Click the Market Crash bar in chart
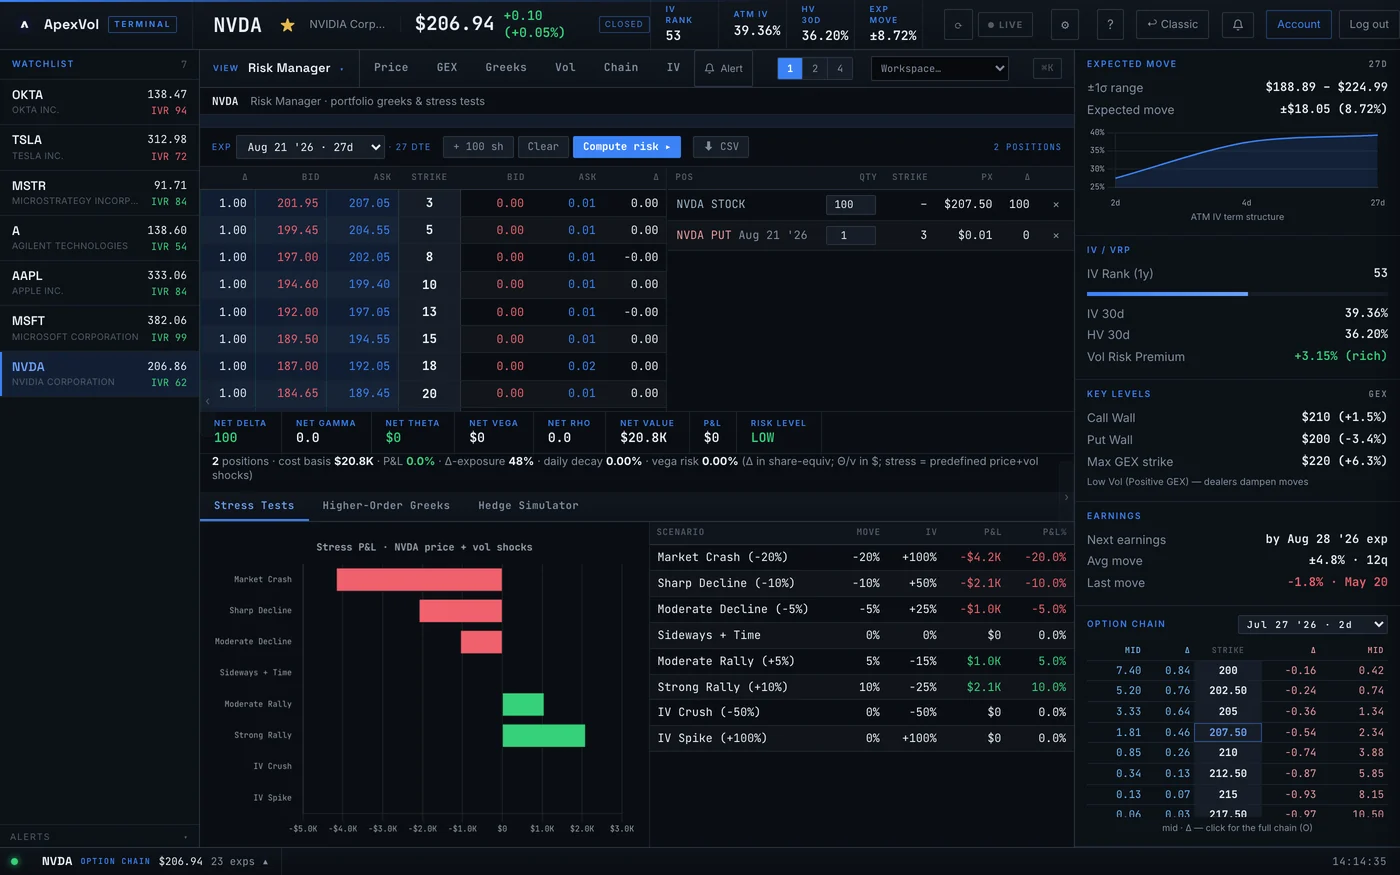 pyautogui.click(x=419, y=580)
